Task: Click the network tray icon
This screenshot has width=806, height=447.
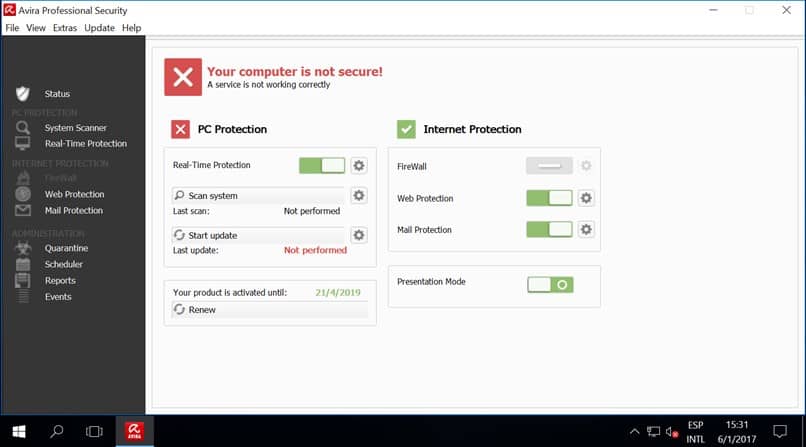Action: pyautogui.click(x=653, y=432)
